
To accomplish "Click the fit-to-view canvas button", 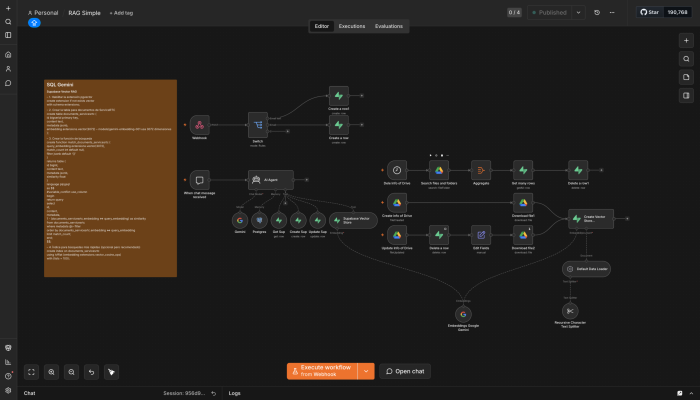I will (31, 372).
